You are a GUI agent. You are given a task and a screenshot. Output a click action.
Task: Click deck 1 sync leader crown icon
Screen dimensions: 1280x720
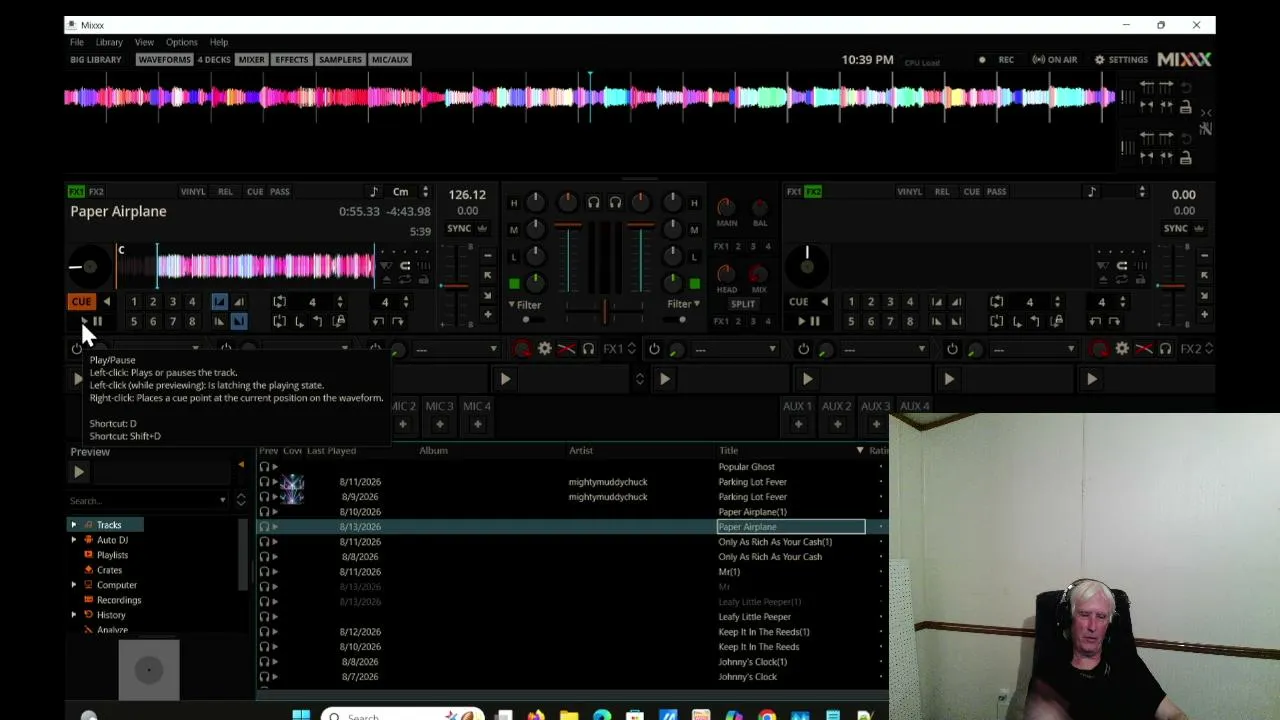click(483, 228)
